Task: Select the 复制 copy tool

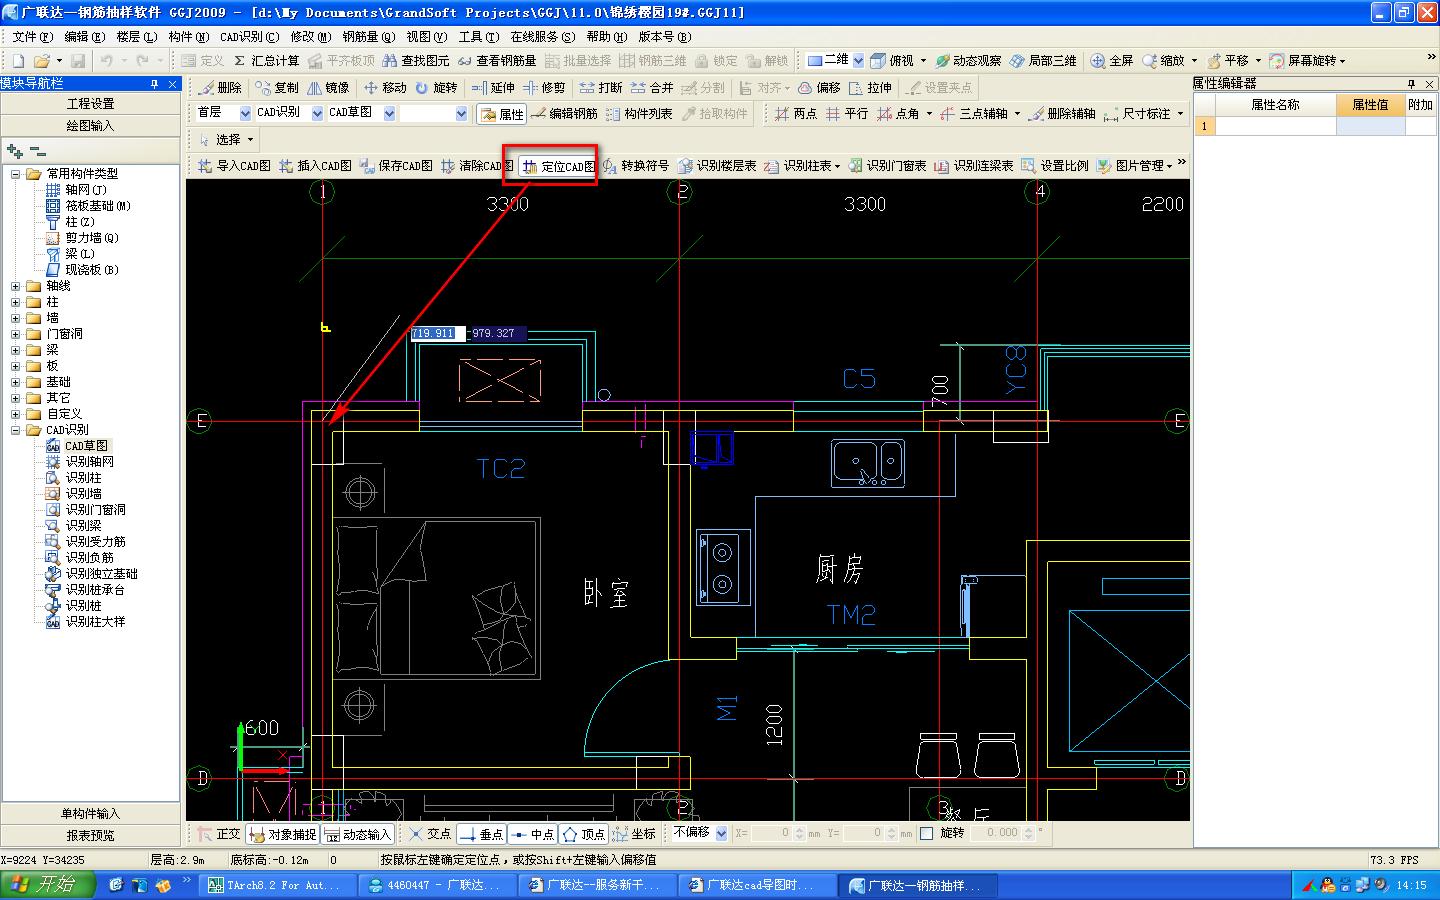Action: point(277,88)
